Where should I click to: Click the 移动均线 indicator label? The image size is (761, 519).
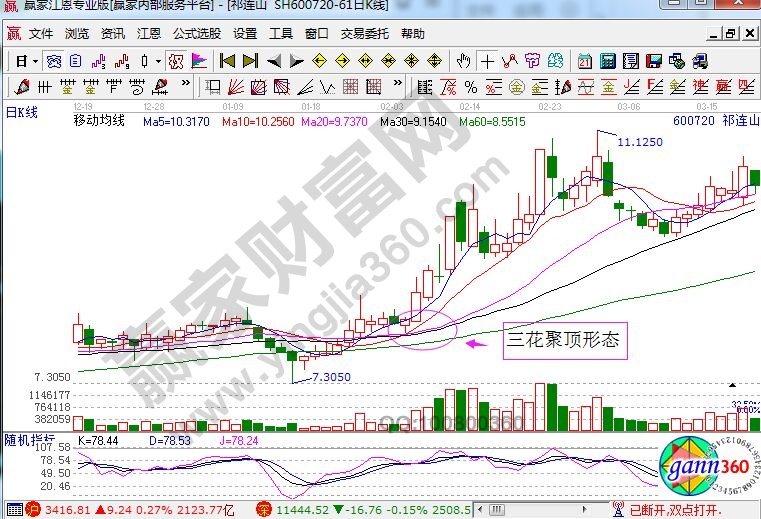99,121
